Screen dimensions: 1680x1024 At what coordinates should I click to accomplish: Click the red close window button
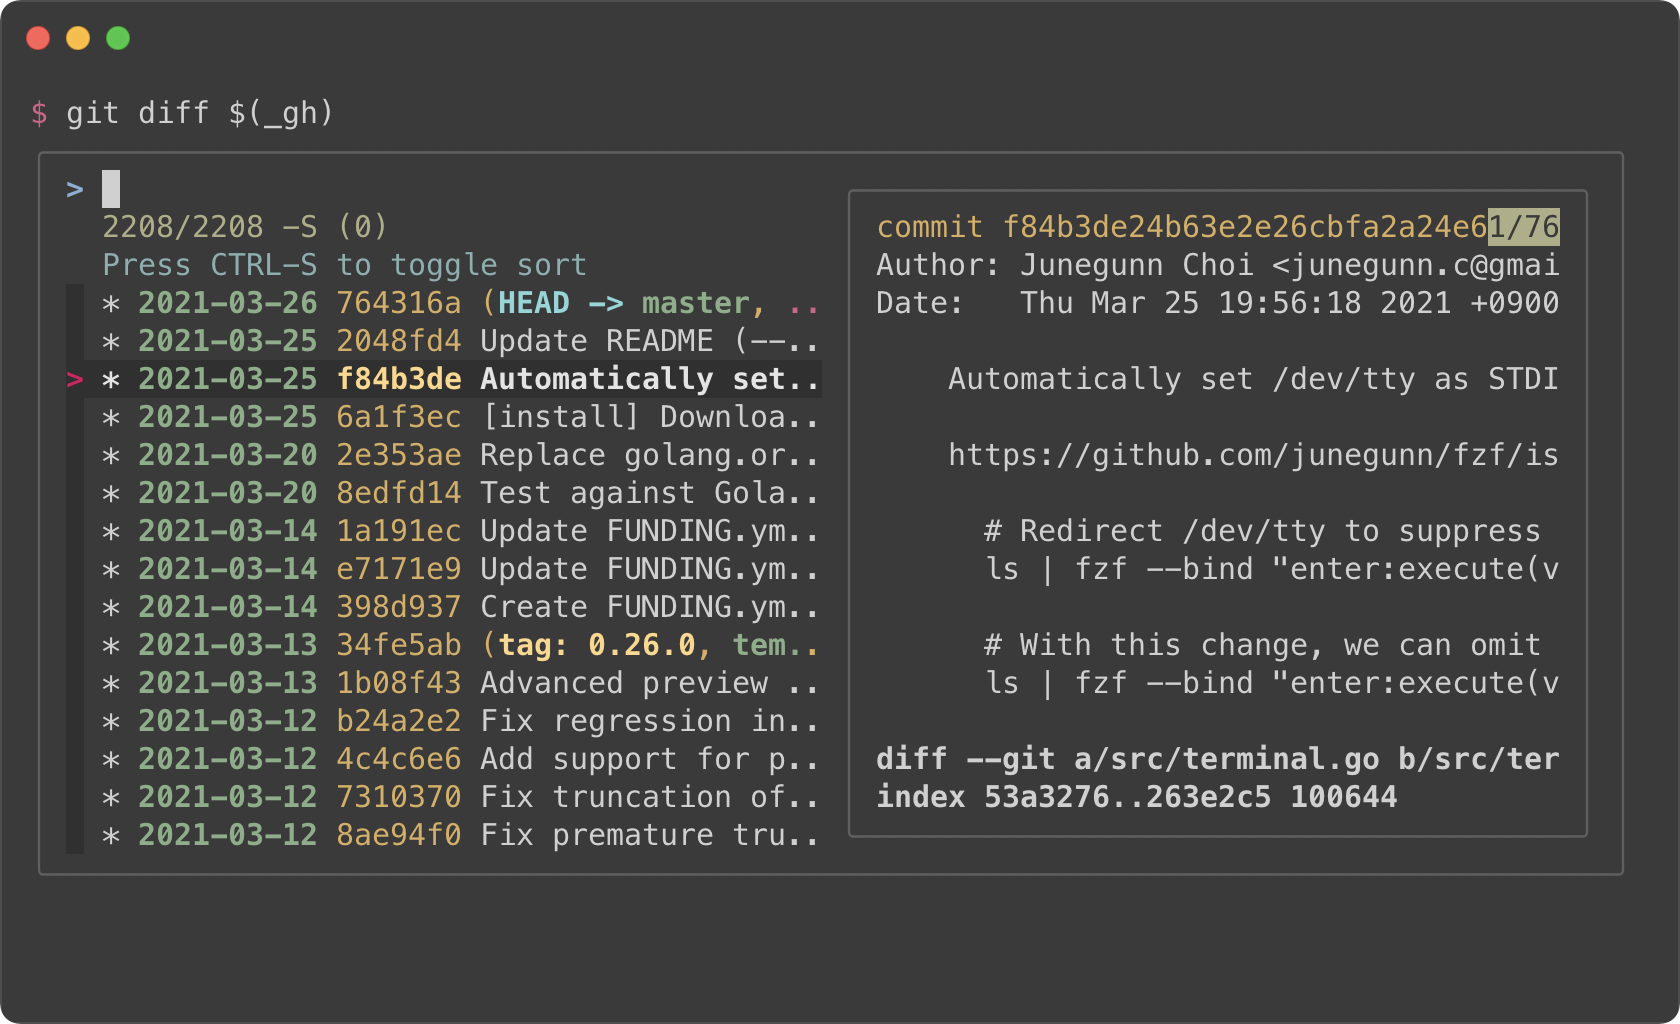coord(38,38)
